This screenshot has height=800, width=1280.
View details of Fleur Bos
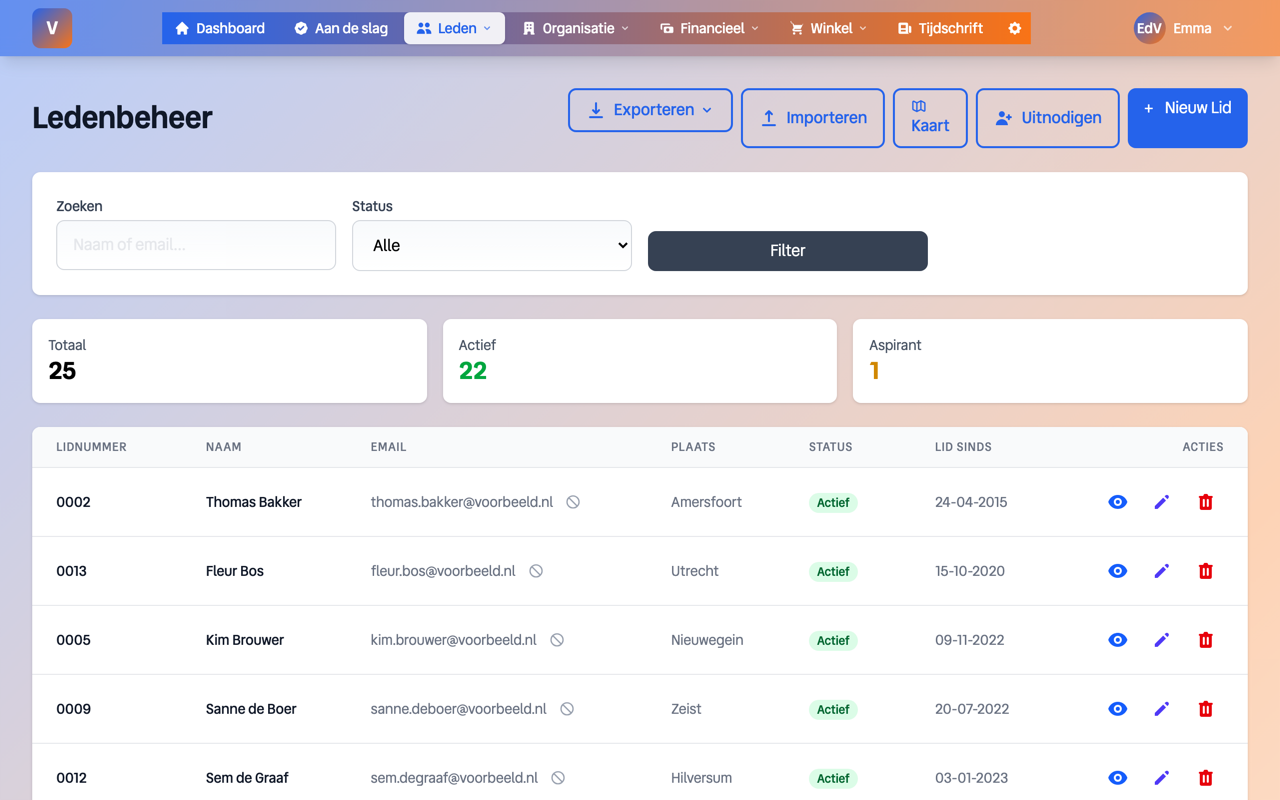[1118, 571]
